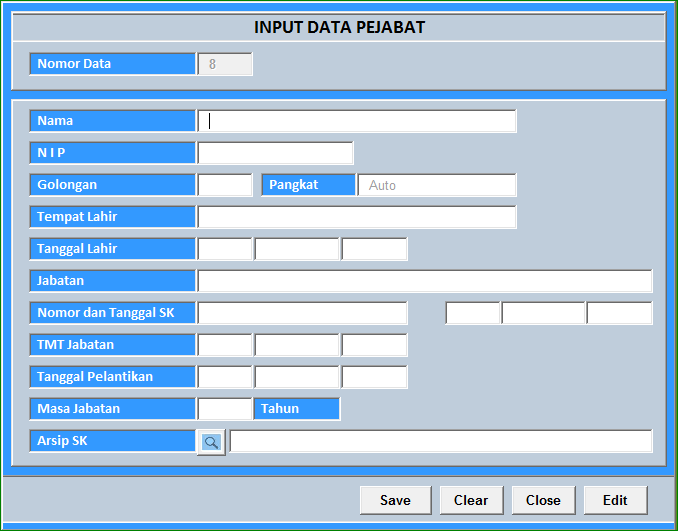Viewport: 678px width, 531px height.
Task: Click the Tanggal Lahir year box
Action: coord(374,249)
